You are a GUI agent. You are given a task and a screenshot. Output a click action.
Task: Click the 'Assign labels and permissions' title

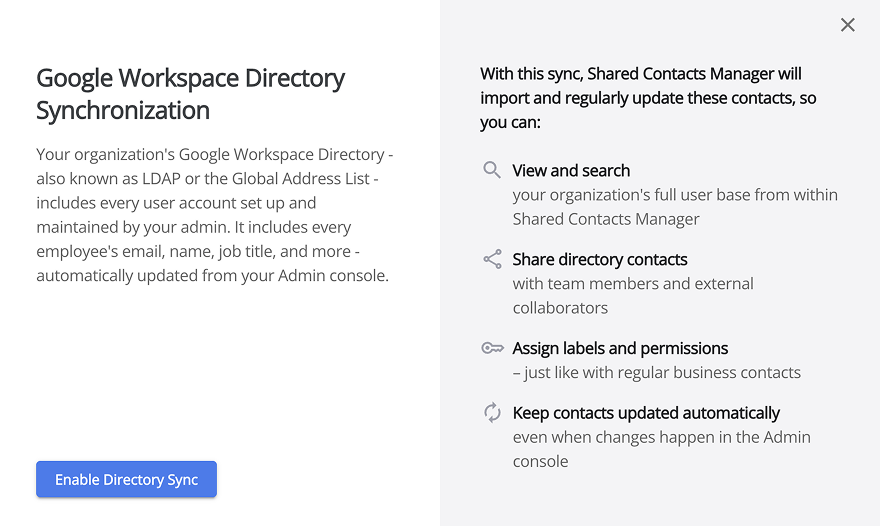click(620, 349)
